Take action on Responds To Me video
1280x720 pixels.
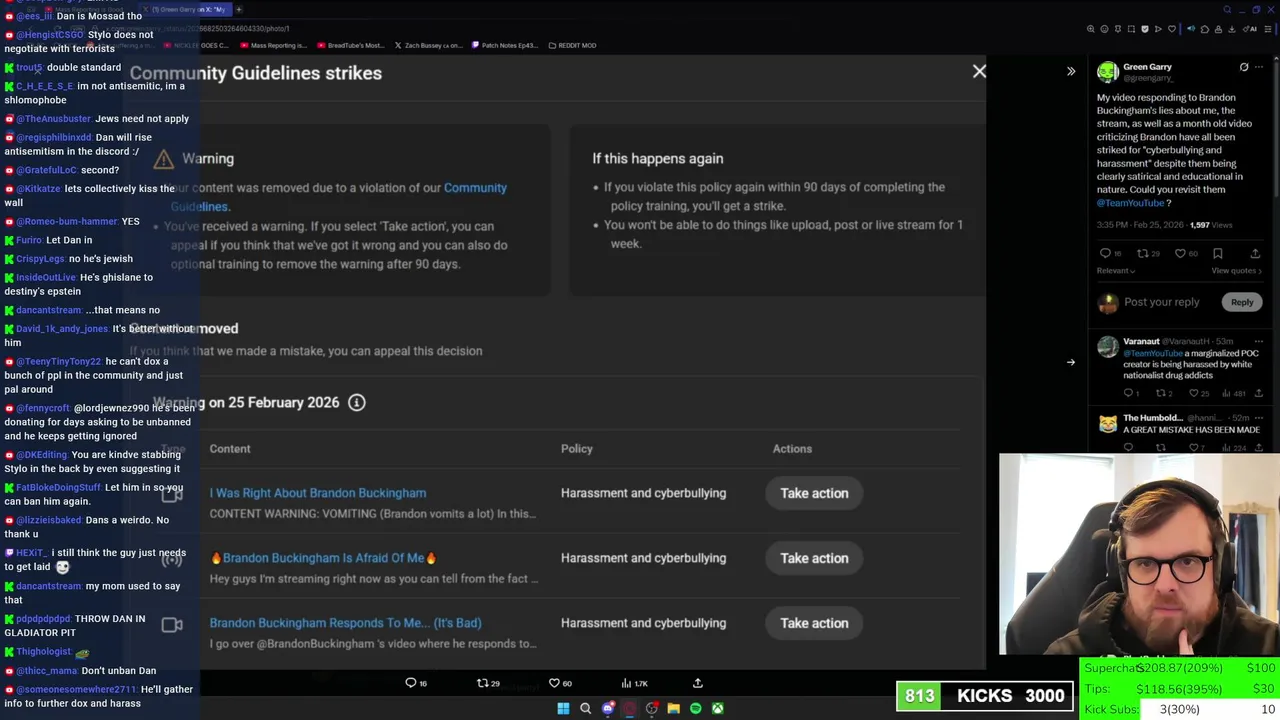pos(814,623)
